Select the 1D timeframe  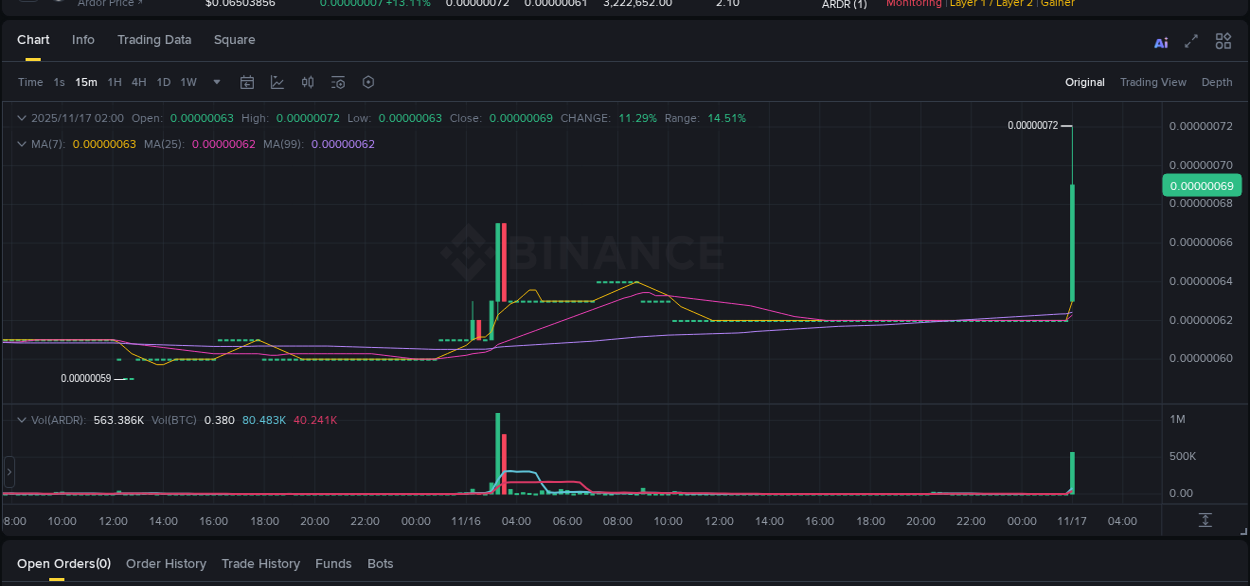pyautogui.click(x=163, y=82)
